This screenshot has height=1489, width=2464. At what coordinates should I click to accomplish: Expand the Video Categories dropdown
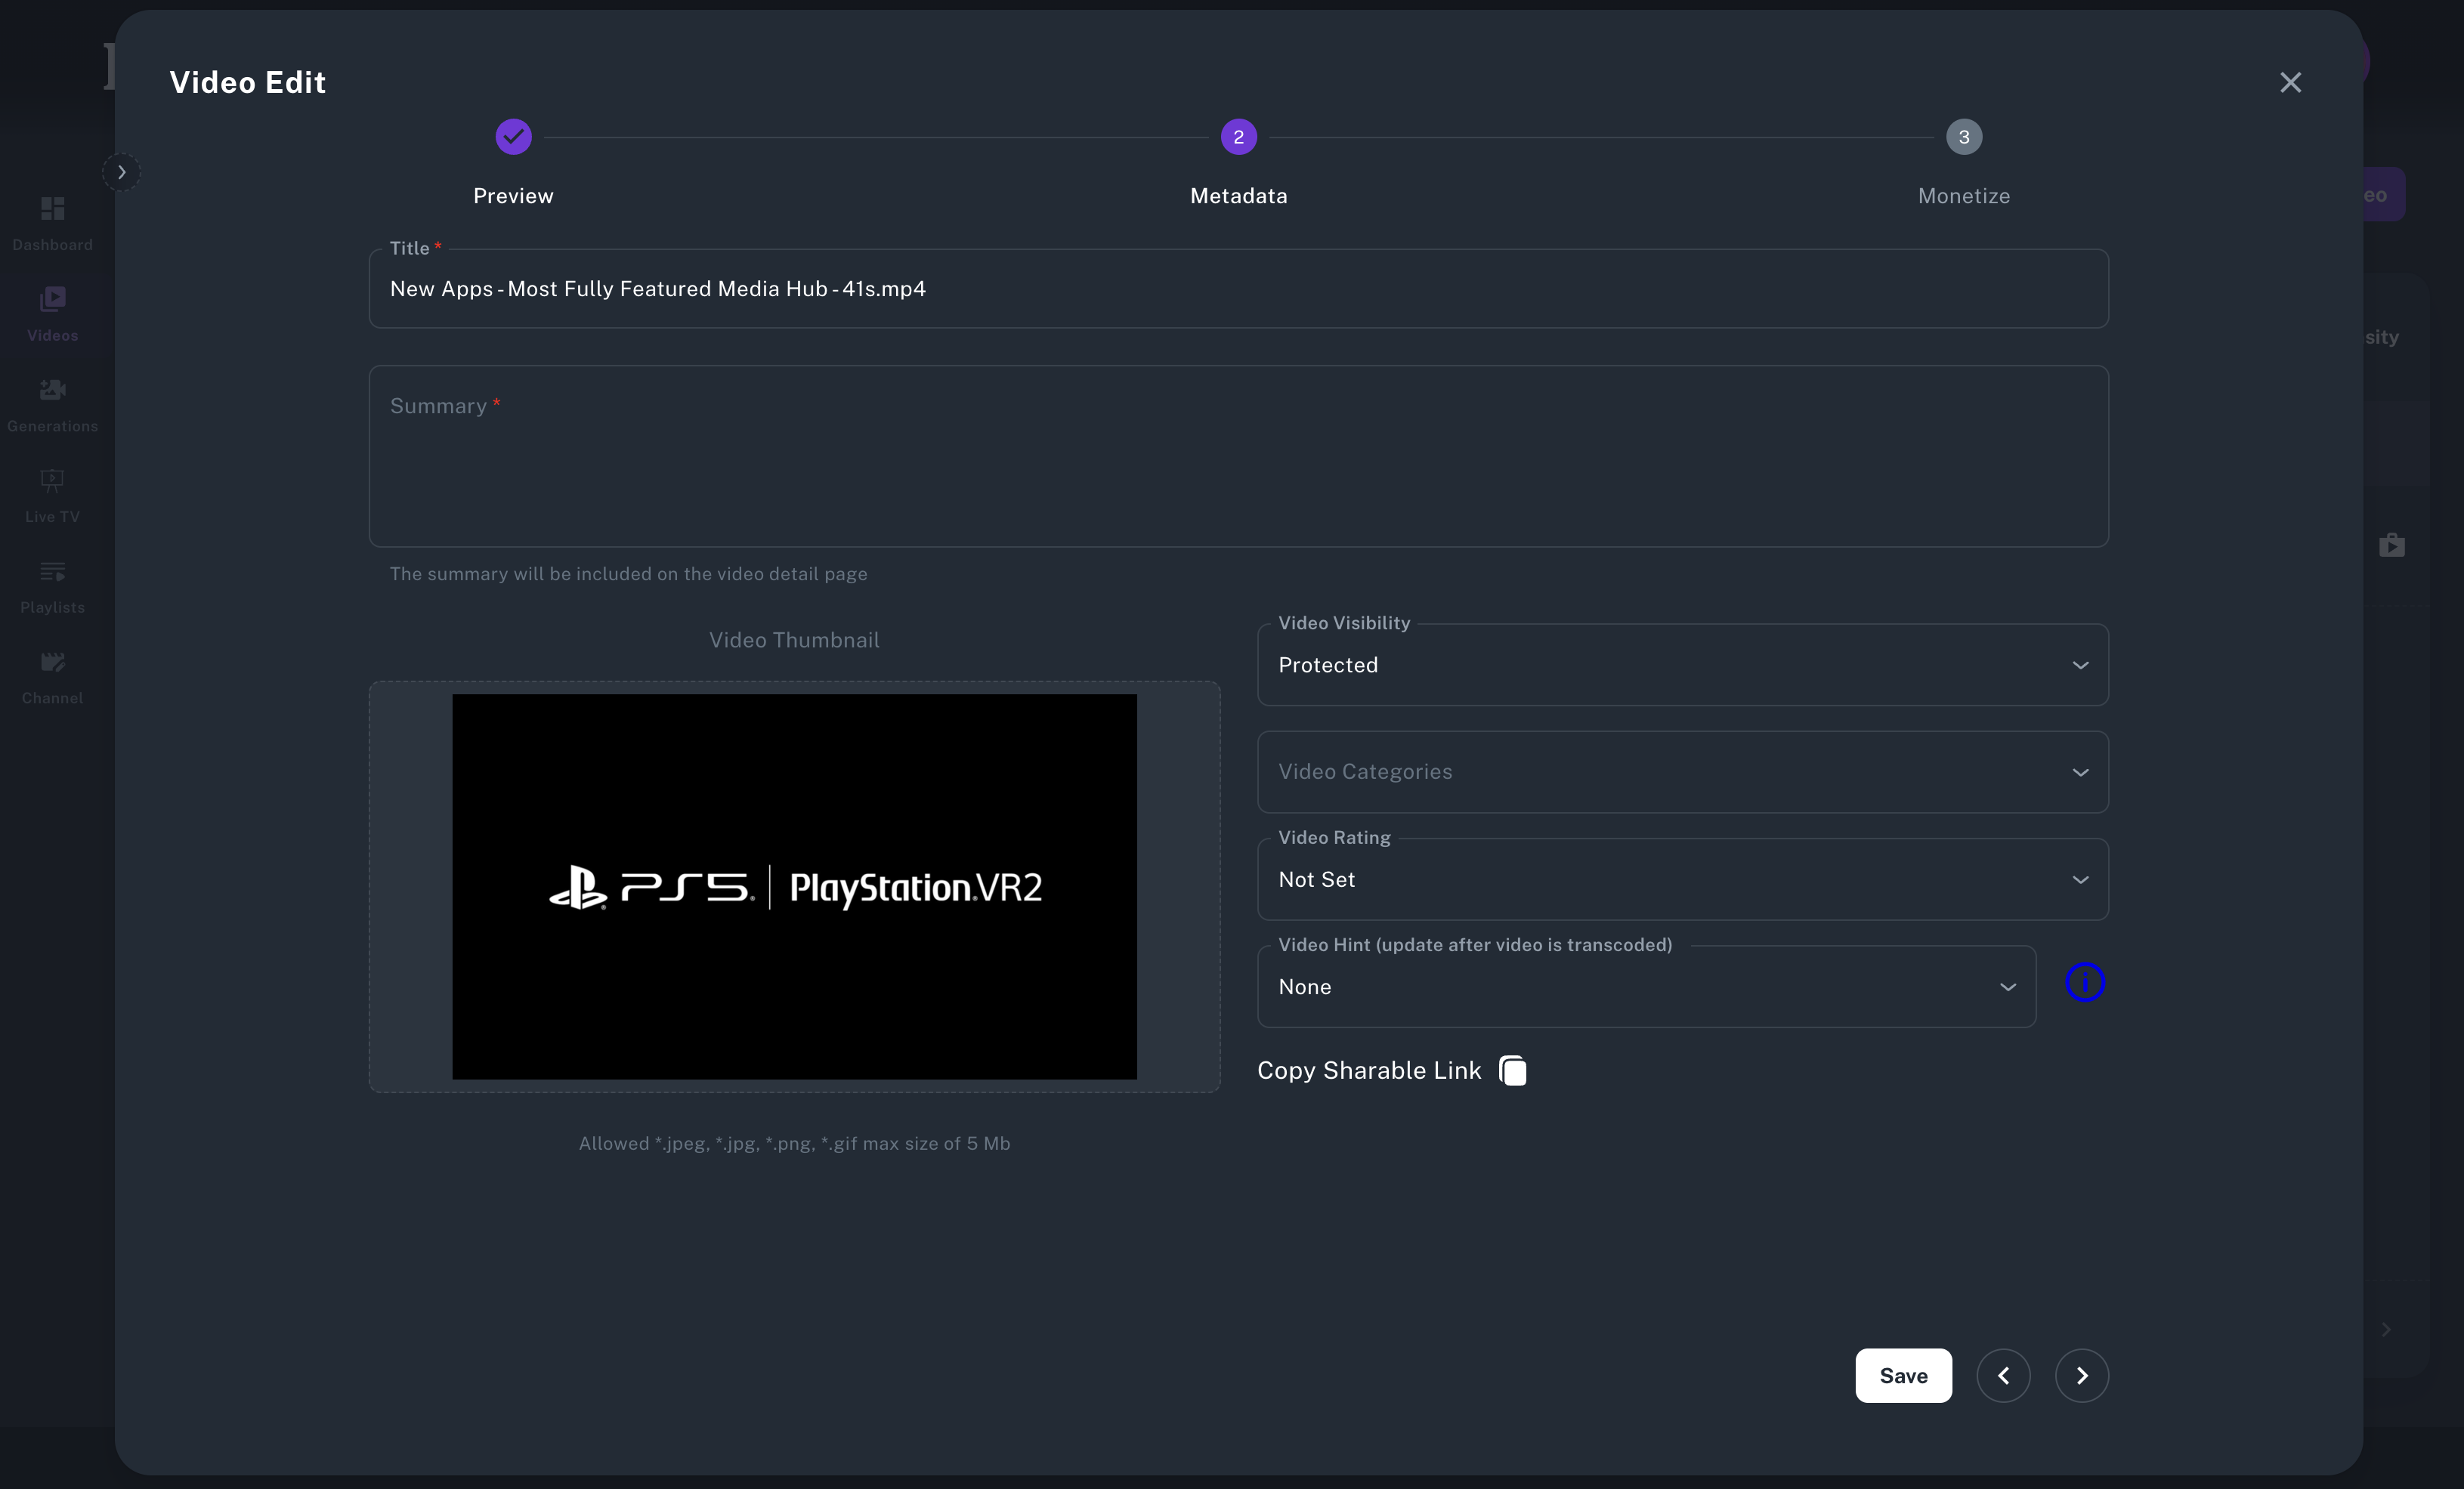tap(1682, 772)
